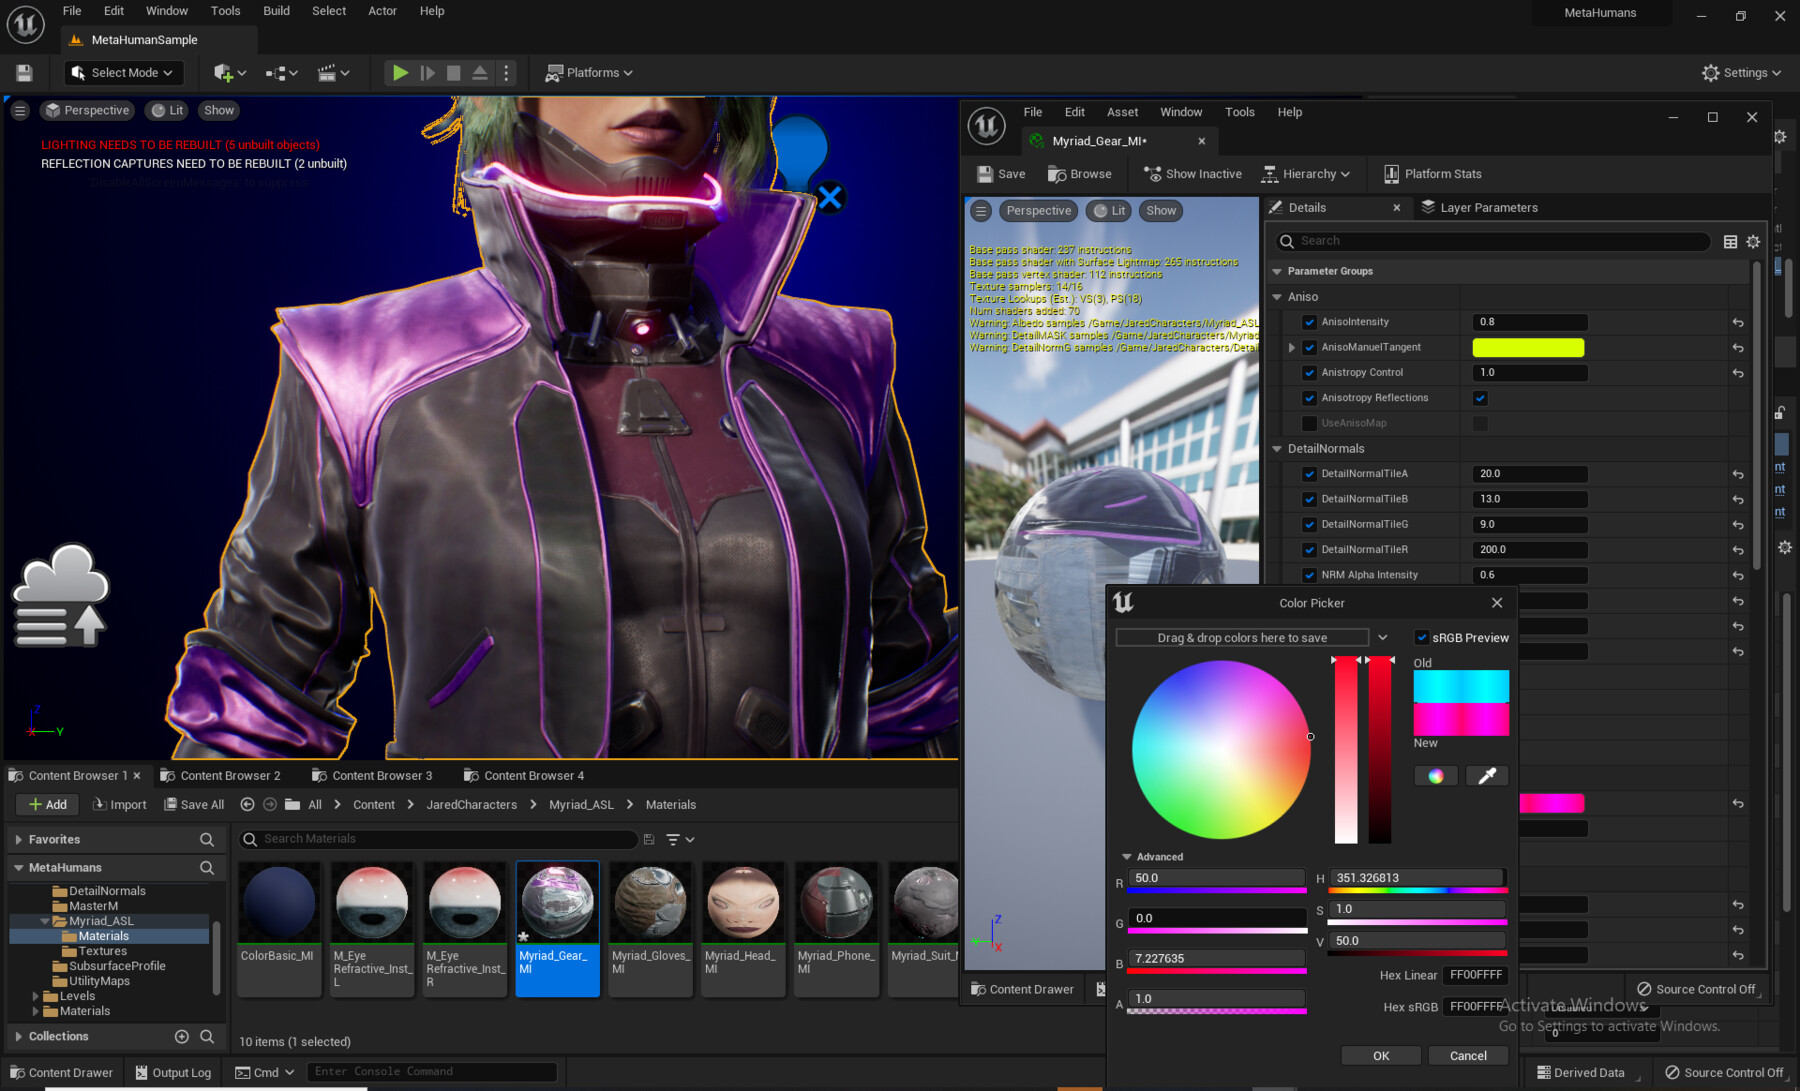Open the Select Mode dropdown
Image resolution: width=1800 pixels, height=1091 pixels.
[125, 73]
